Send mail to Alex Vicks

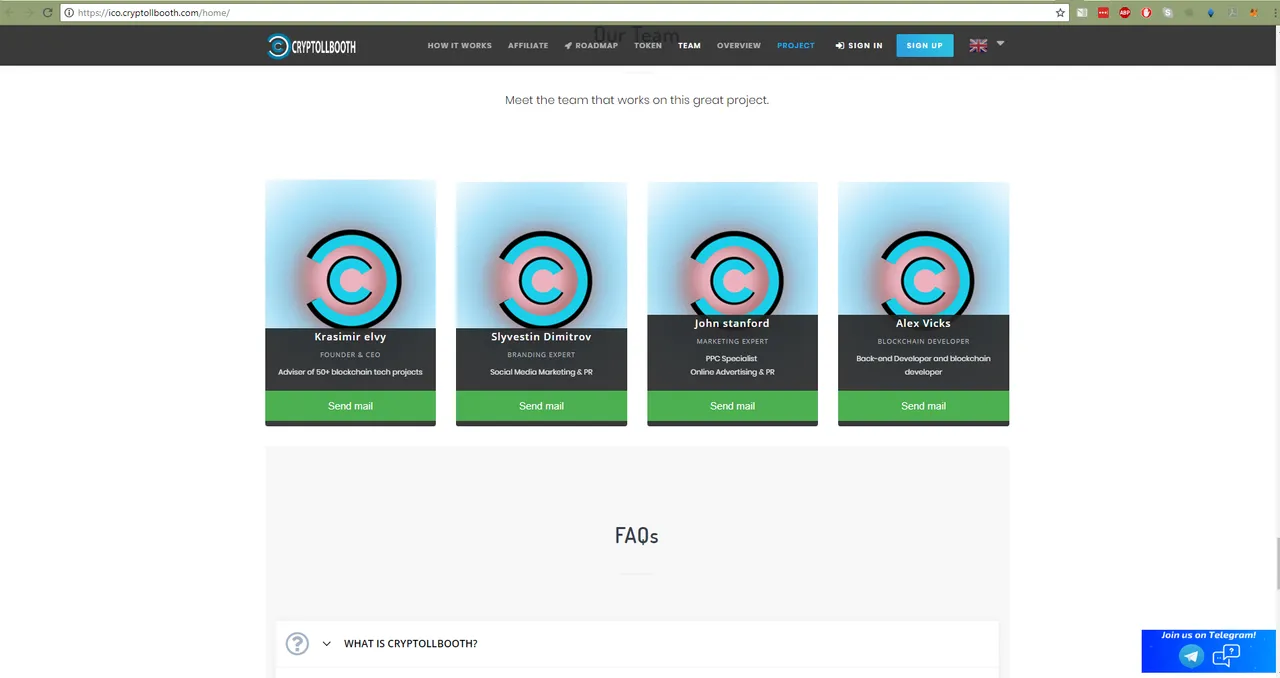pos(923,406)
